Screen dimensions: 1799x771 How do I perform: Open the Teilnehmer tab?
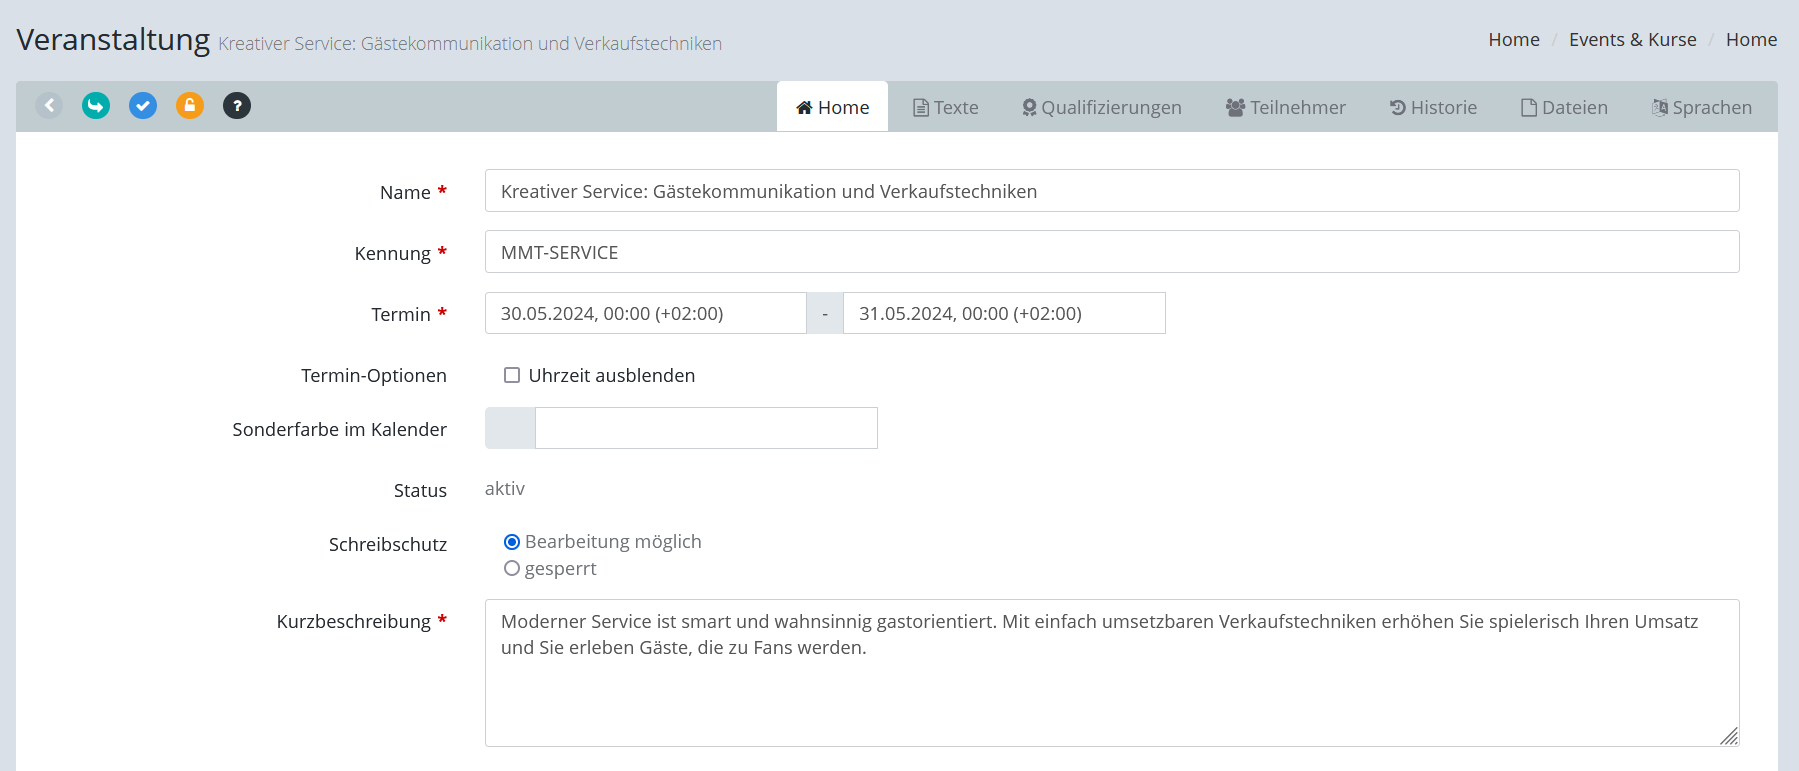tap(1285, 108)
